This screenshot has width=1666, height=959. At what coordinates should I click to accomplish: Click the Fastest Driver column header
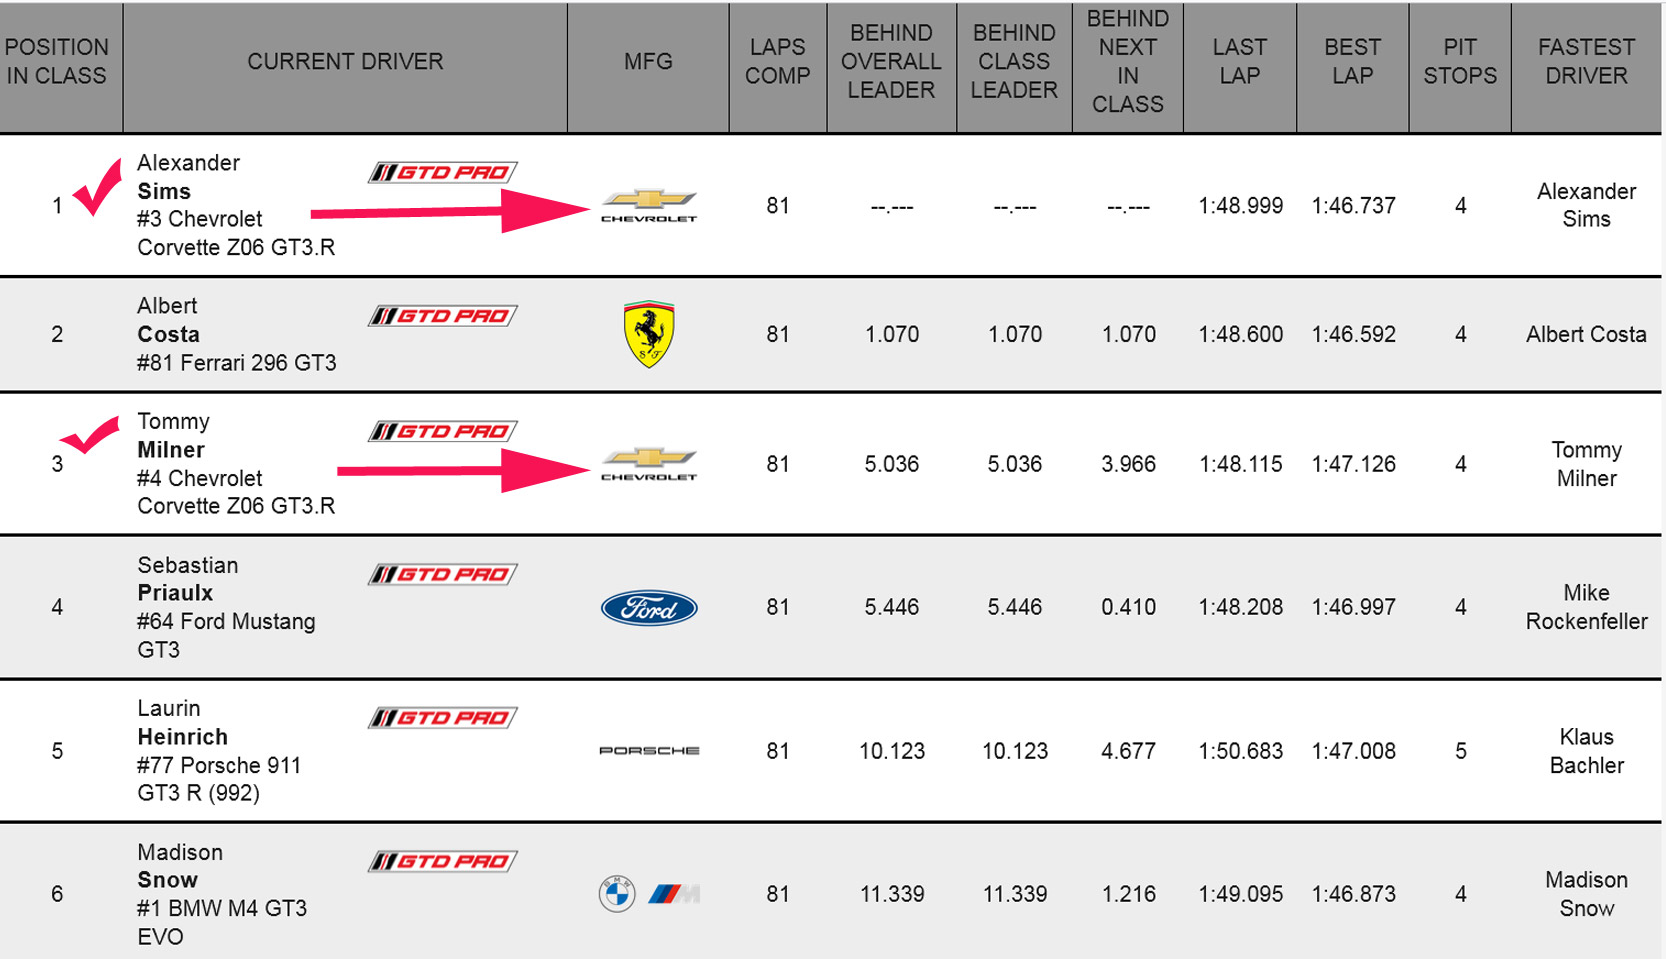[x=1586, y=62]
